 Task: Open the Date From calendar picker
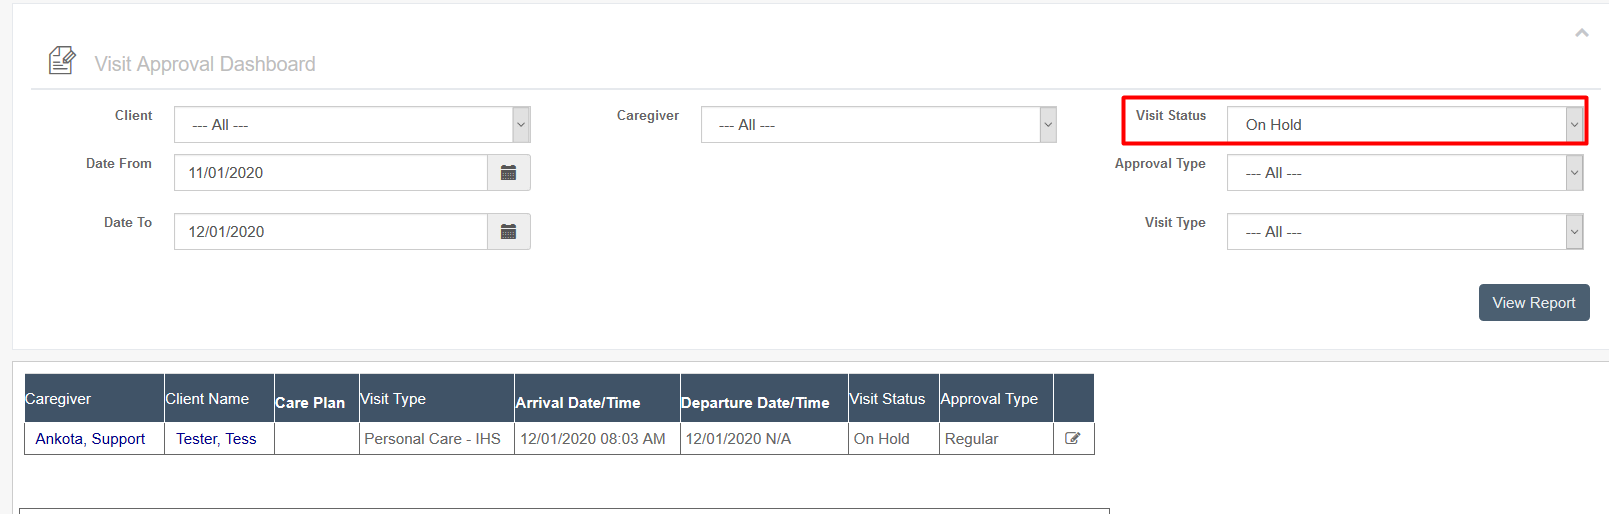(x=508, y=173)
